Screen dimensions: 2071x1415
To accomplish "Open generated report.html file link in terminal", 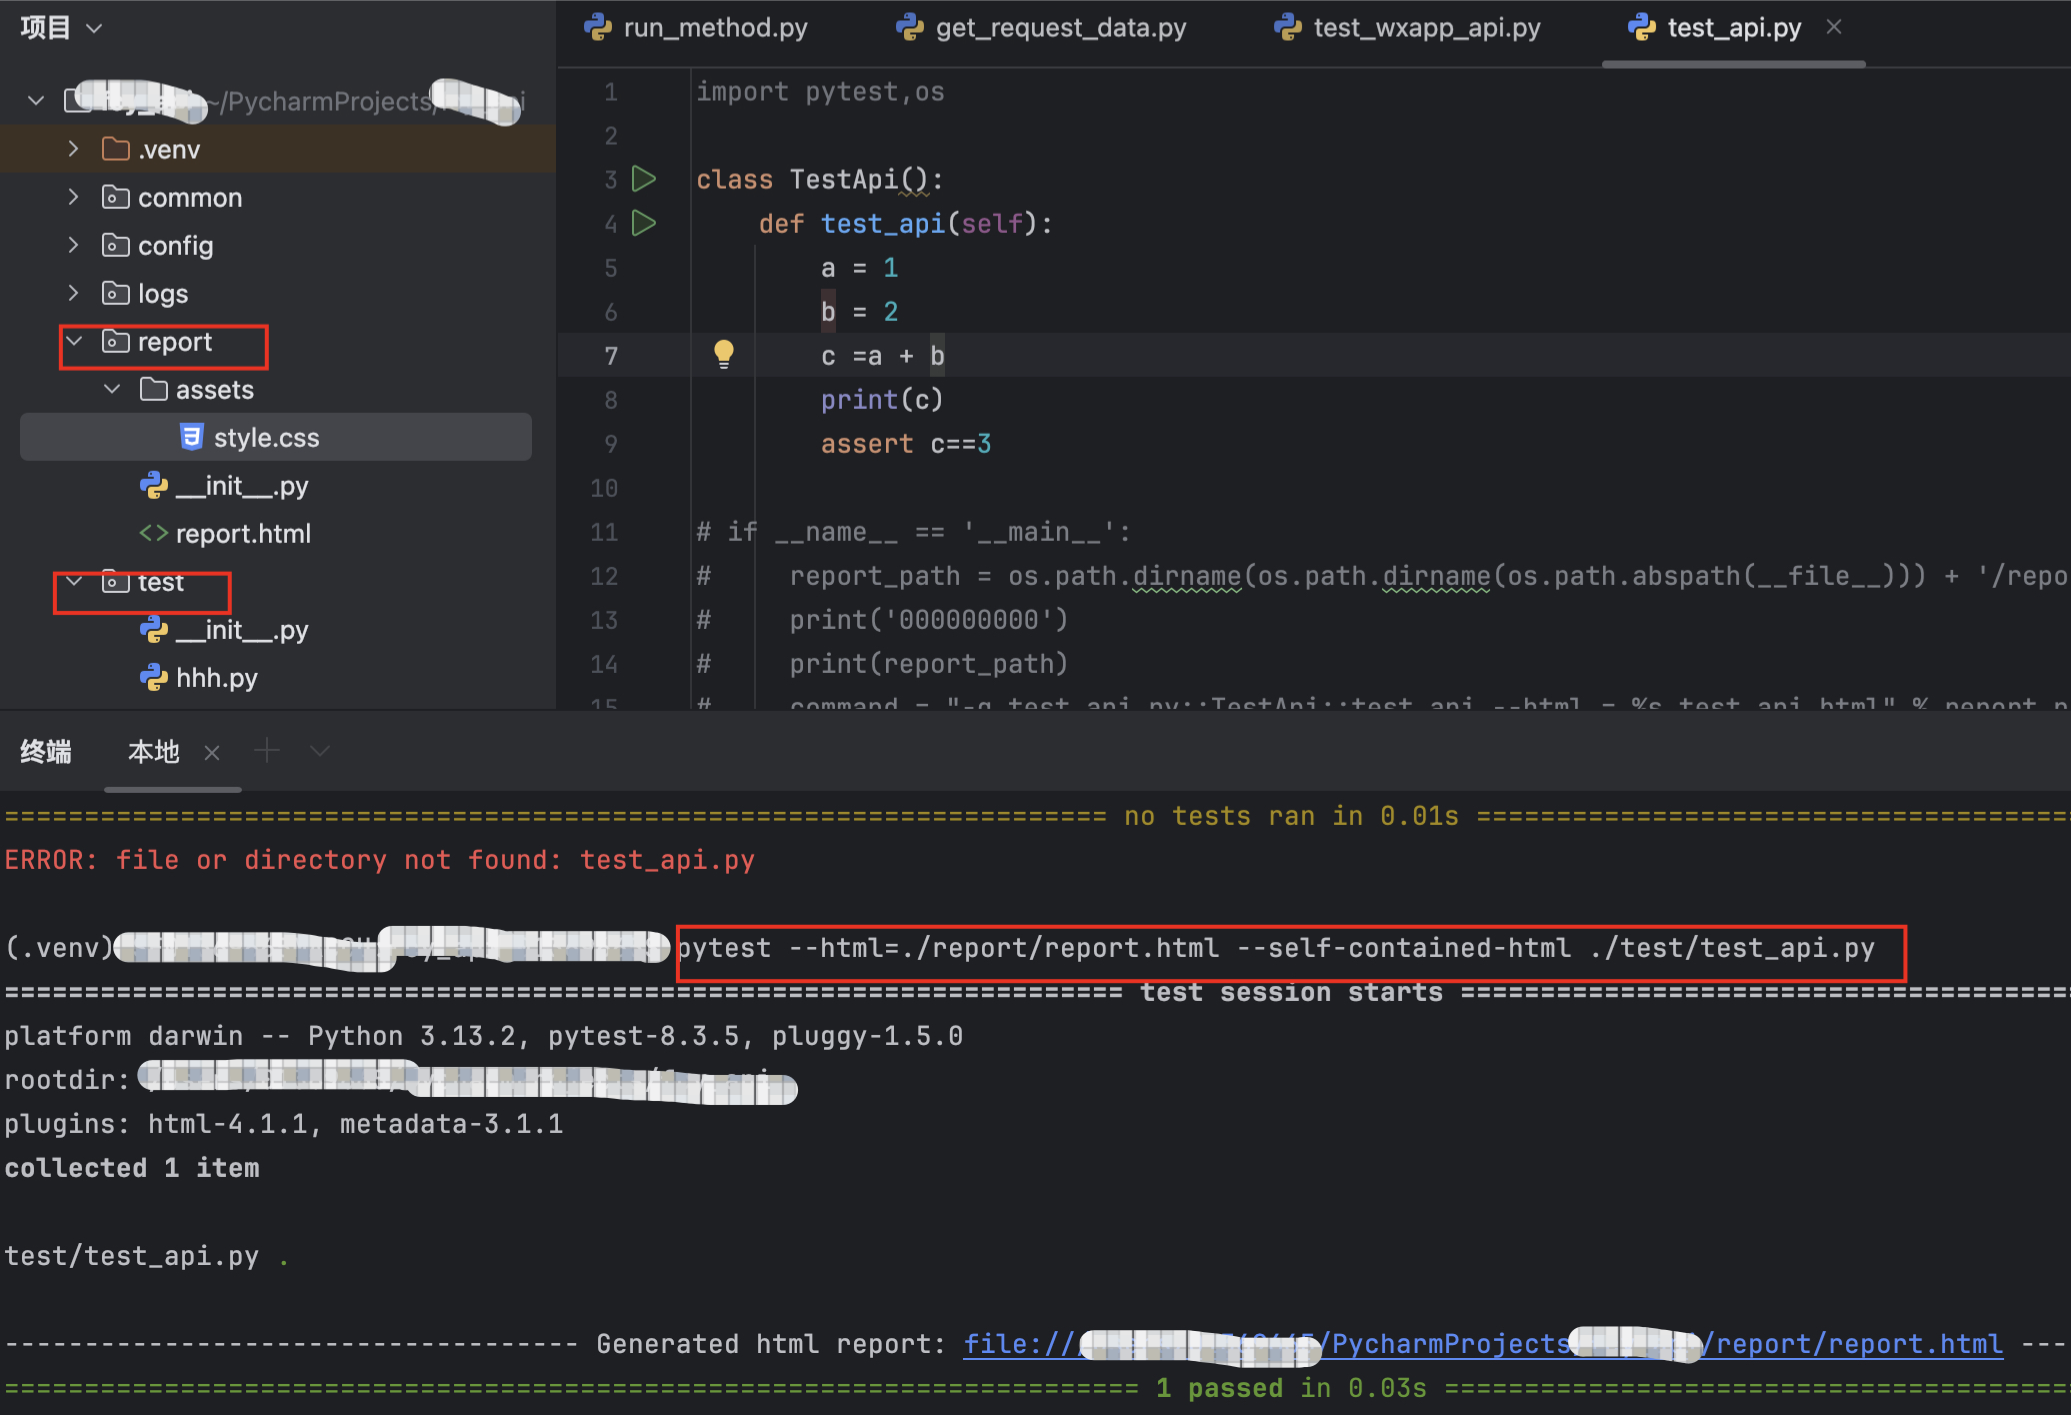I will [x=1858, y=1344].
